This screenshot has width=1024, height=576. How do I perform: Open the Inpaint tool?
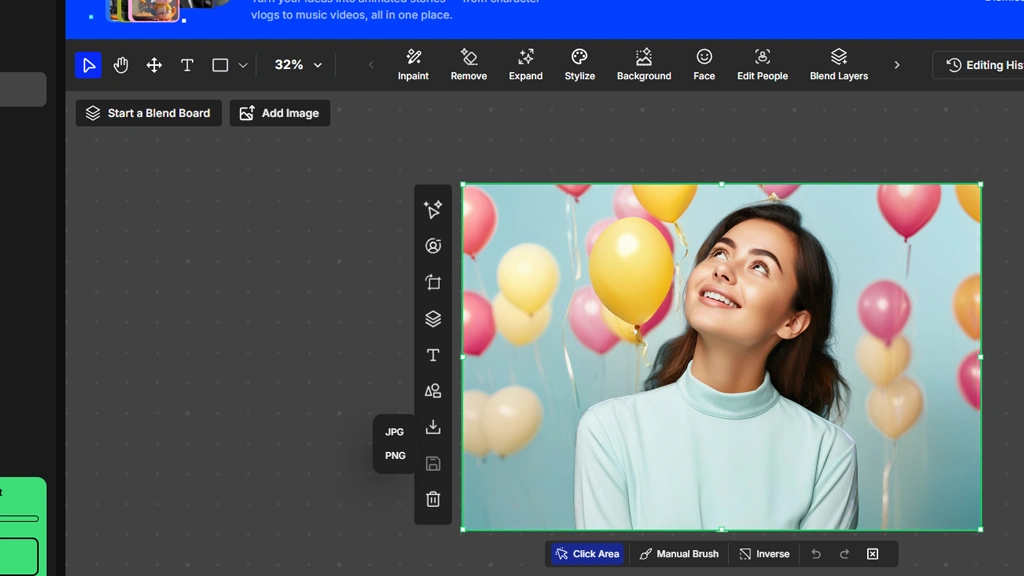coord(413,64)
